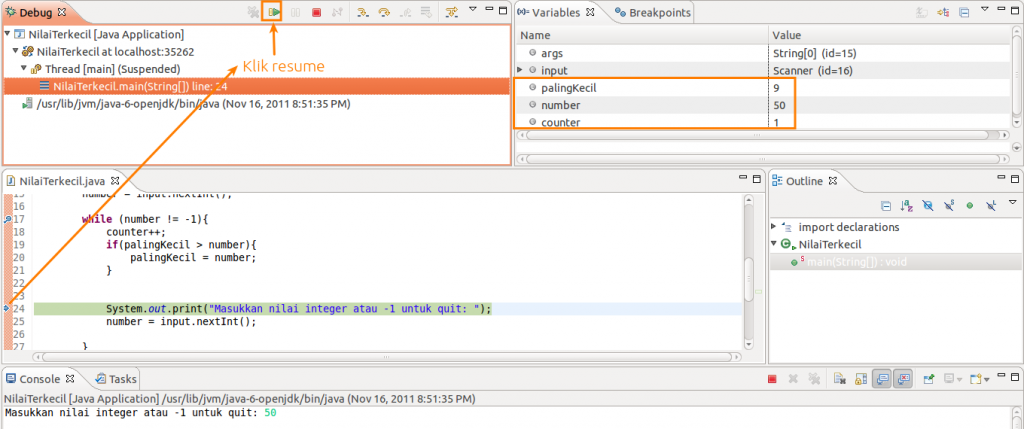Image resolution: width=1024 pixels, height=429 pixels.
Task: Select the palingKecil variable row
Action: 763,87
